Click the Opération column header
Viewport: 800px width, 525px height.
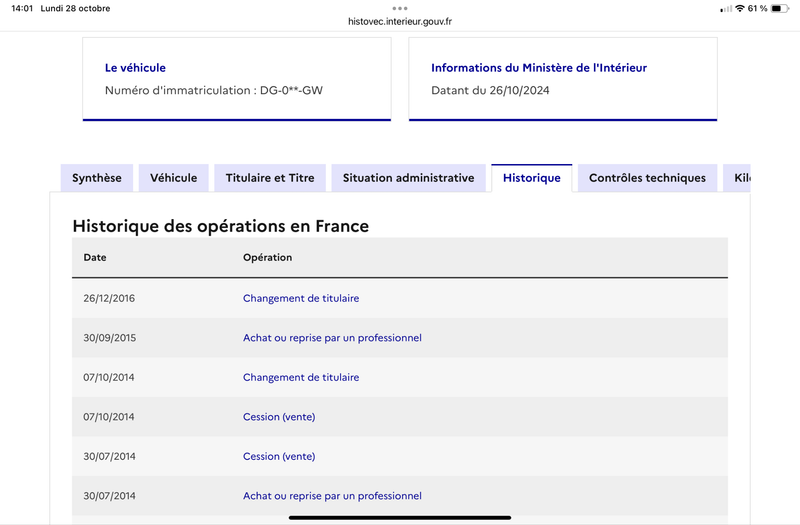(267, 258)
